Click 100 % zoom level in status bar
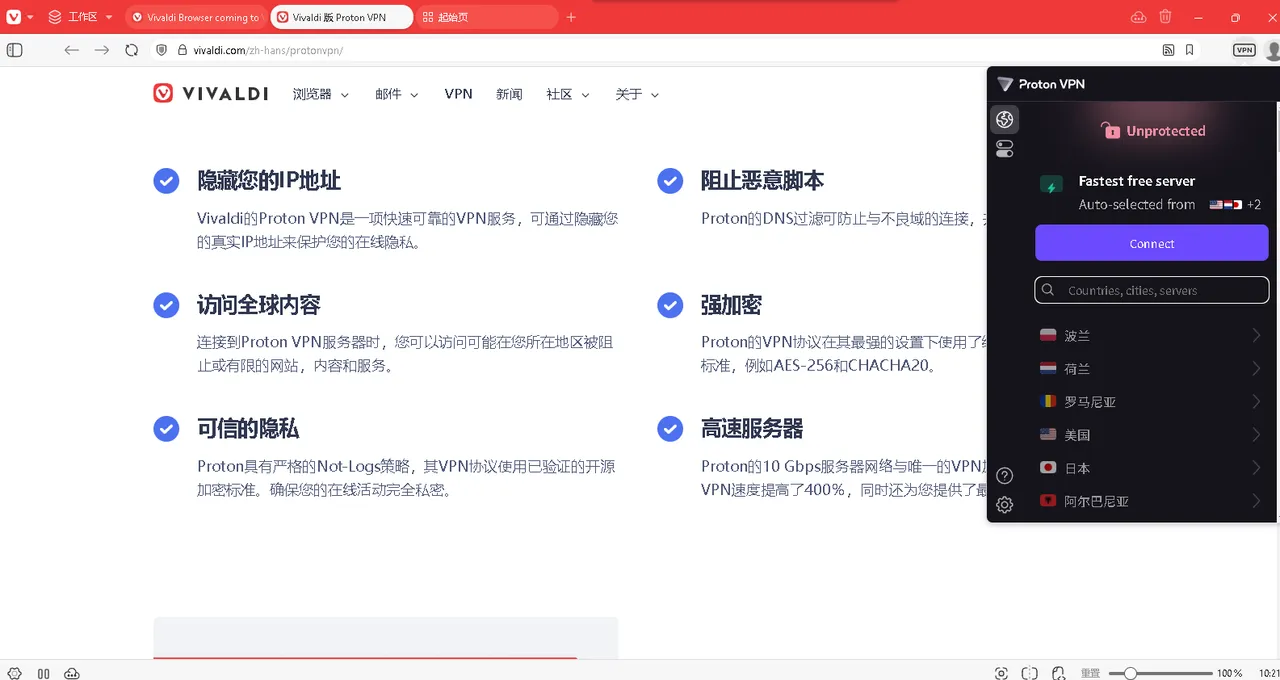The height and width of the screenshot is (680, 1280). tap(1230, 673)
